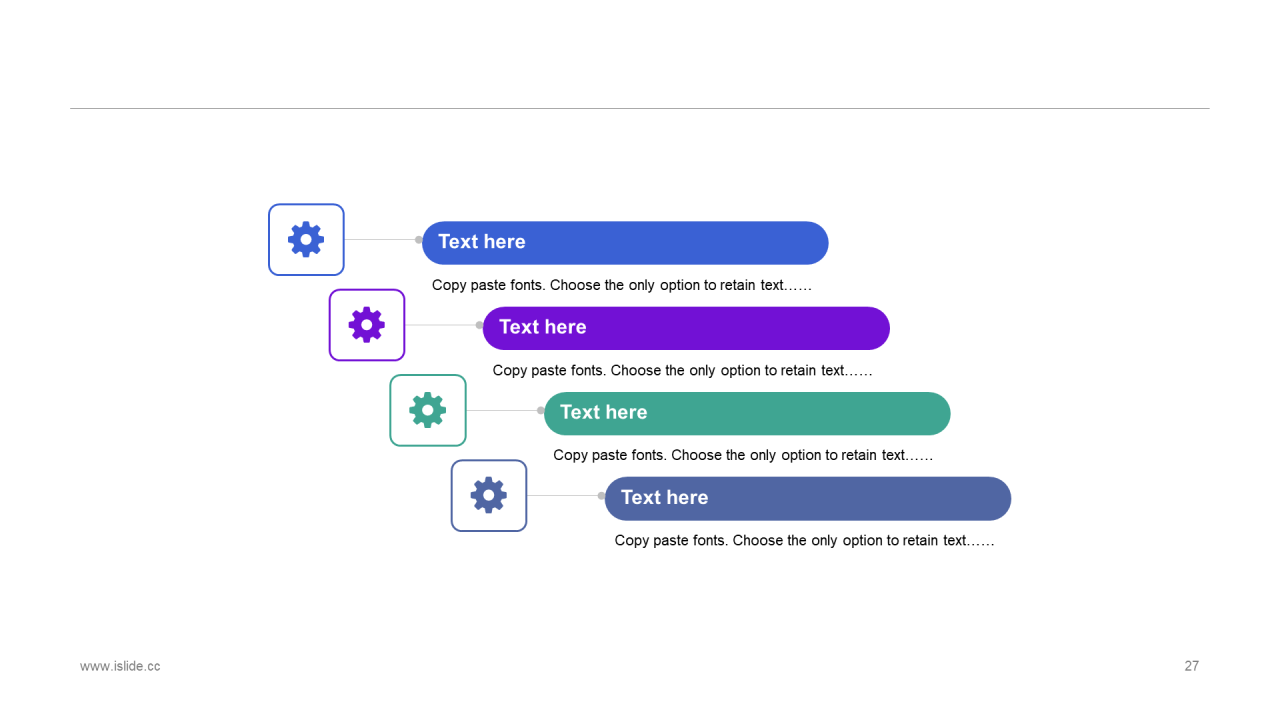Select gray connector dot beside purple banner
The image size is (1280, 720).
[x=480, y=325]
